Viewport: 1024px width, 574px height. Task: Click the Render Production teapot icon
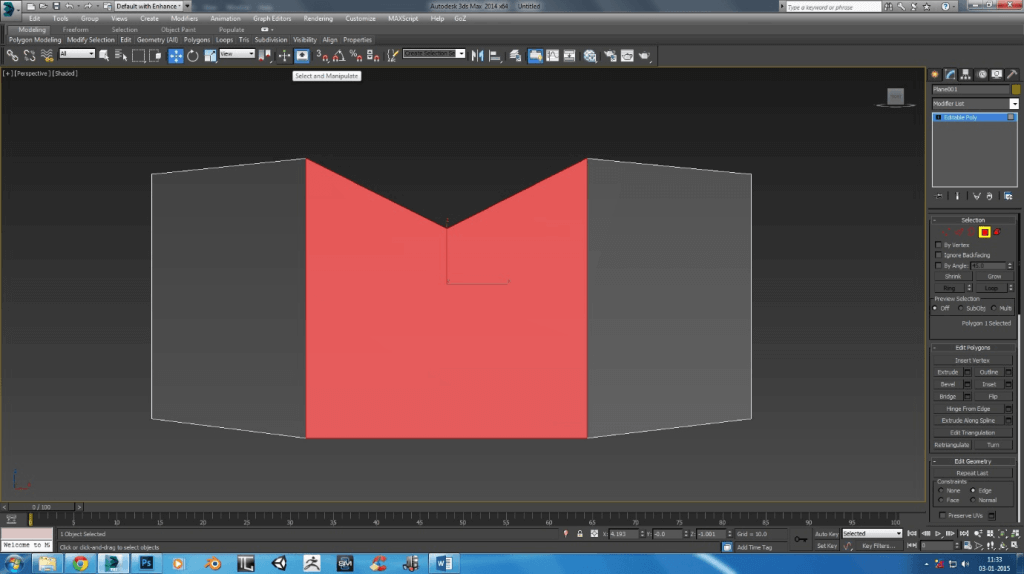click(645, 56)
